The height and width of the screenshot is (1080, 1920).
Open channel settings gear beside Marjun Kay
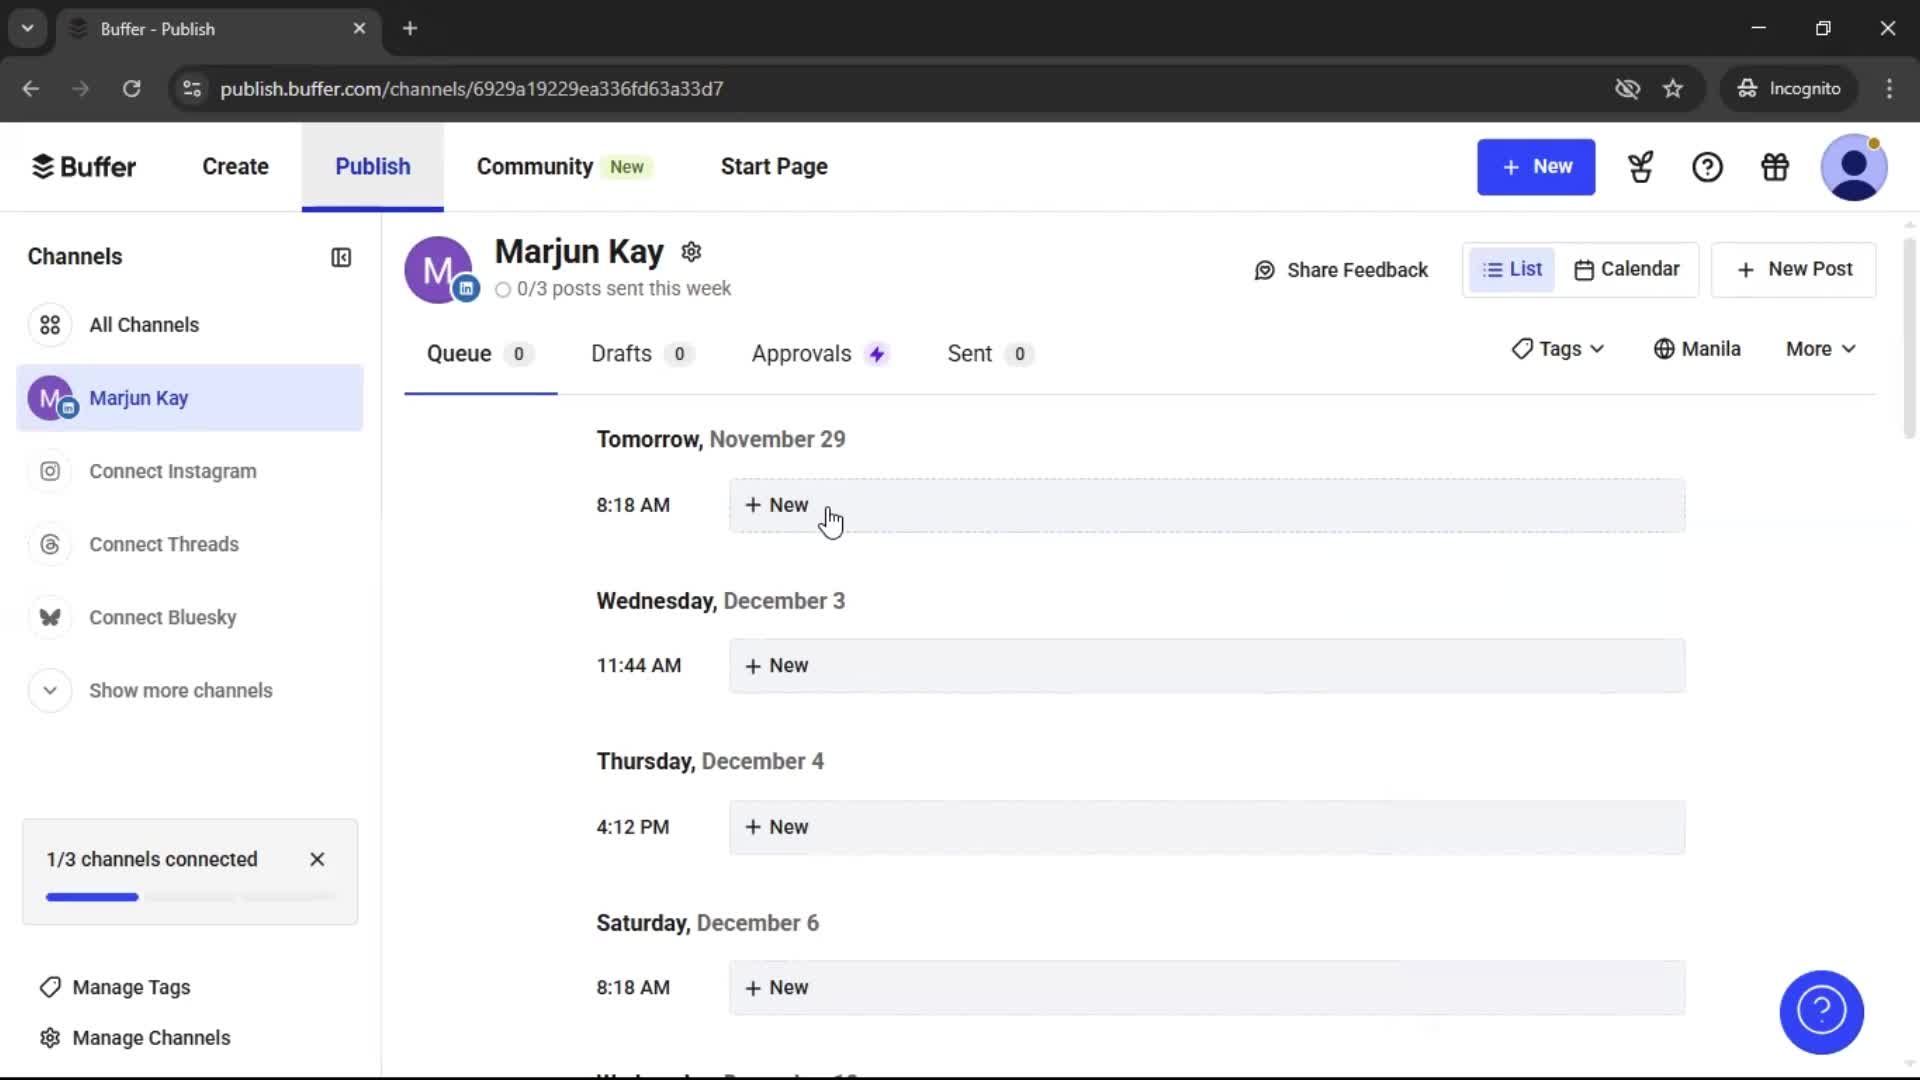pos(691,251)
